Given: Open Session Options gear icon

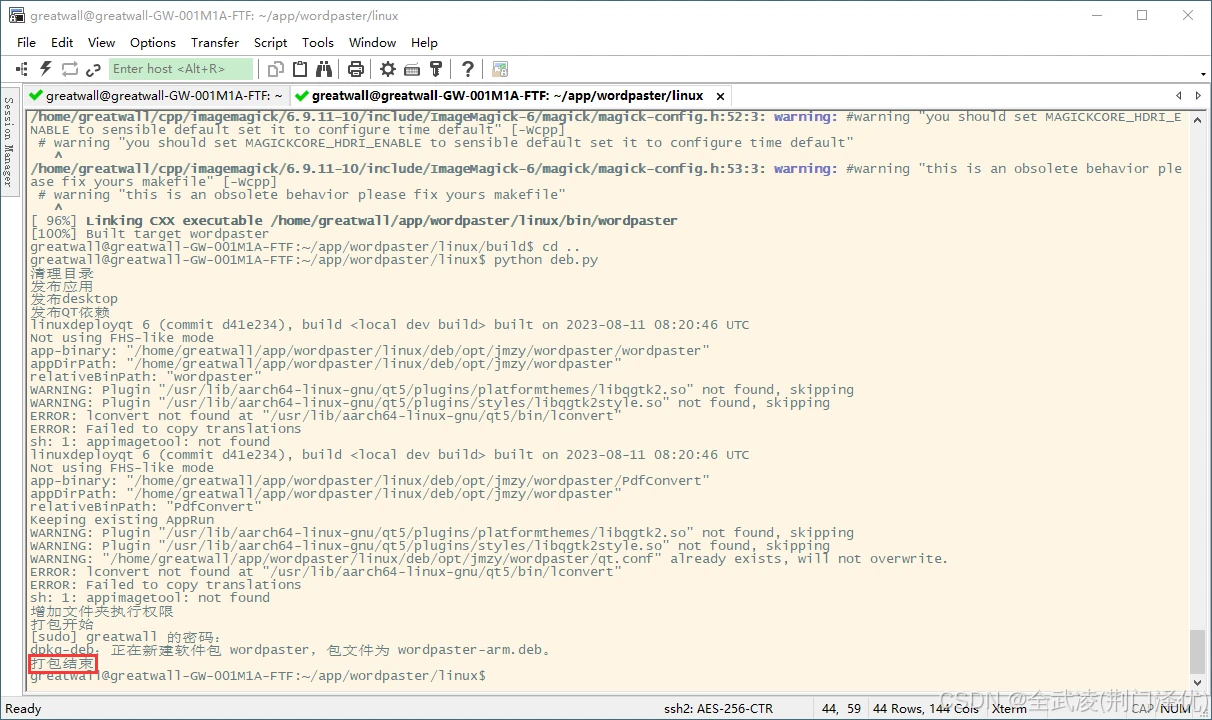Looking at the screenshot, I should [x=388, y=69].
